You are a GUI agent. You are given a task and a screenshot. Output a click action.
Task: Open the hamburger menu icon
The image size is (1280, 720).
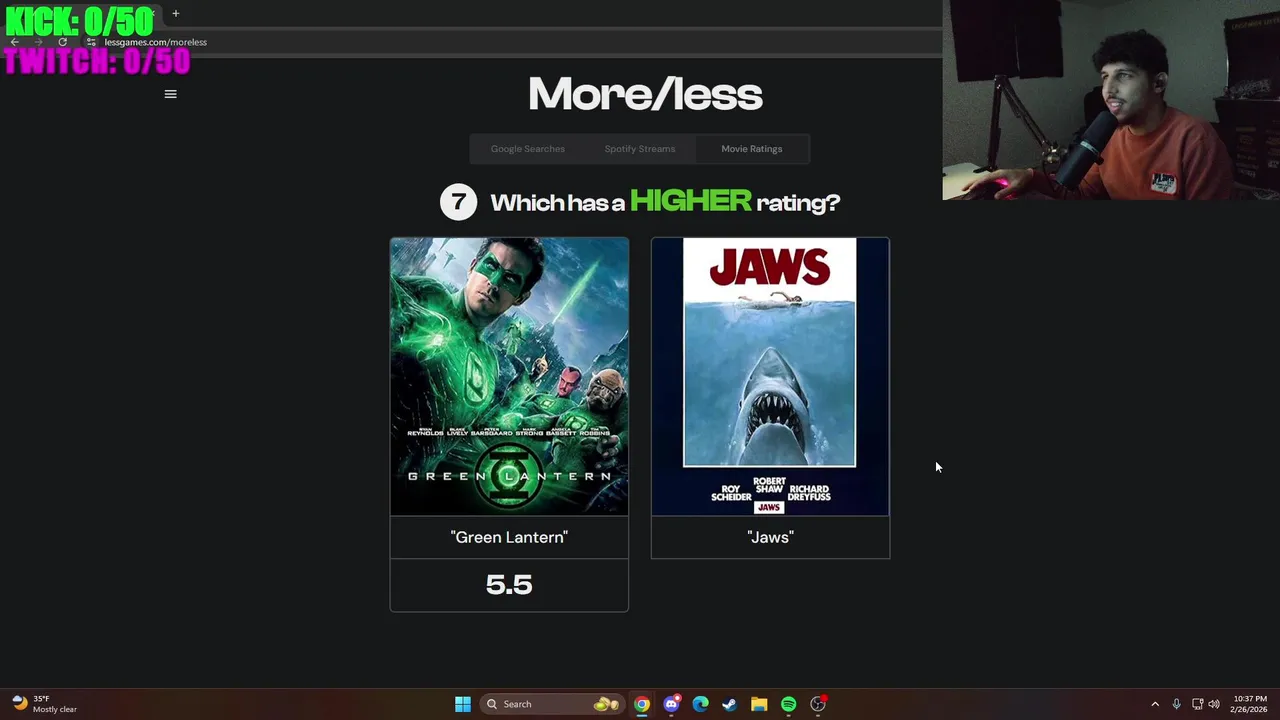coord(170,94)
